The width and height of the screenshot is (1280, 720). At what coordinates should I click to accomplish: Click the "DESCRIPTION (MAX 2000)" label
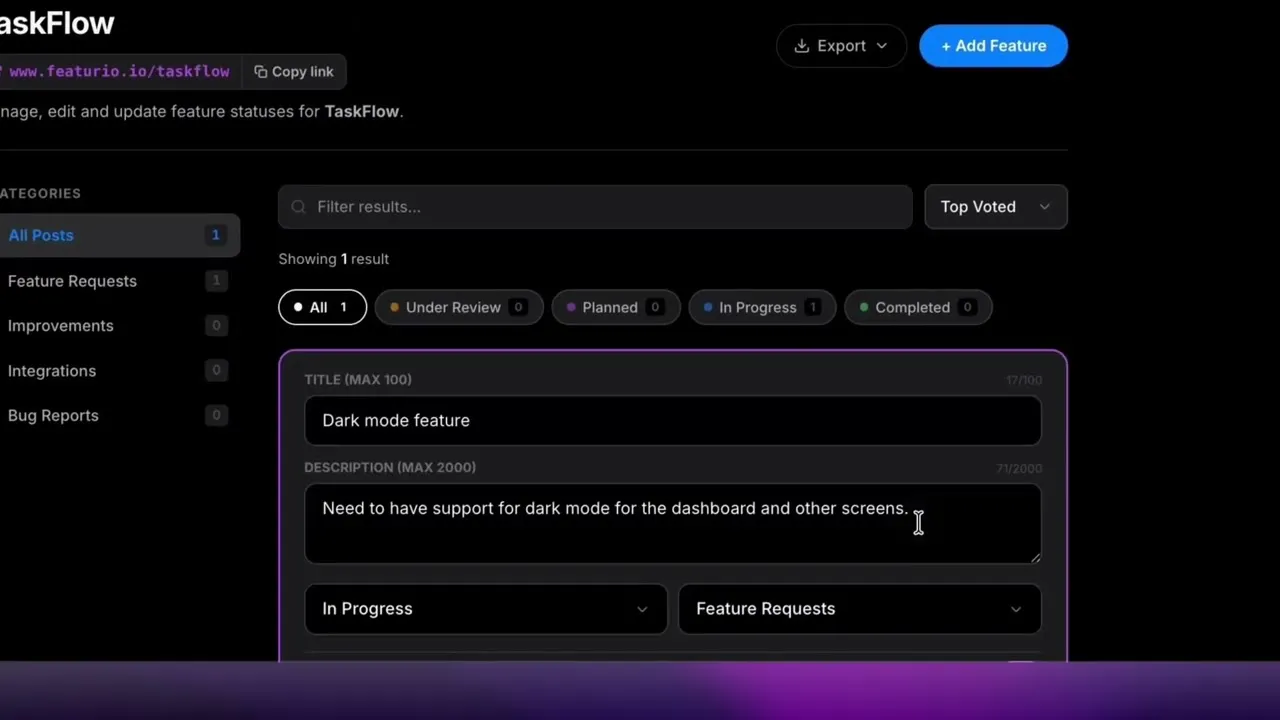[390, 467]
